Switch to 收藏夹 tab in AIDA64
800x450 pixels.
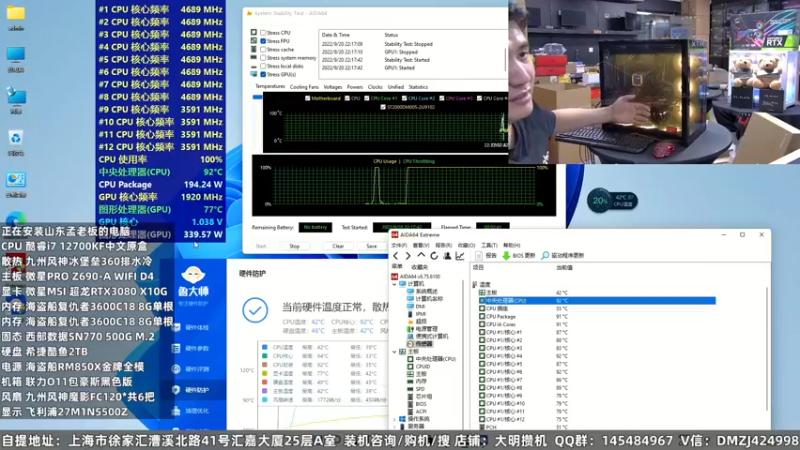[x=419, y=267]
